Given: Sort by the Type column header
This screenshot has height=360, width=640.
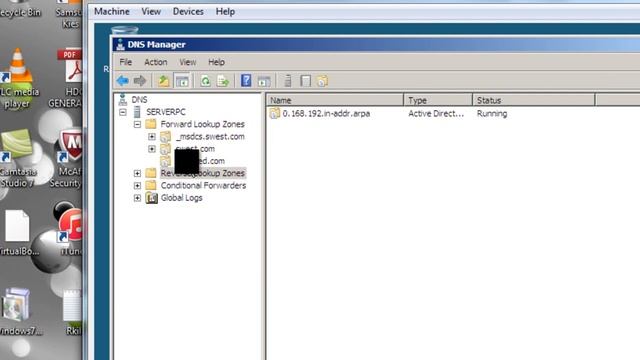Looking at the screenshot, I should [x=438, y=100].
